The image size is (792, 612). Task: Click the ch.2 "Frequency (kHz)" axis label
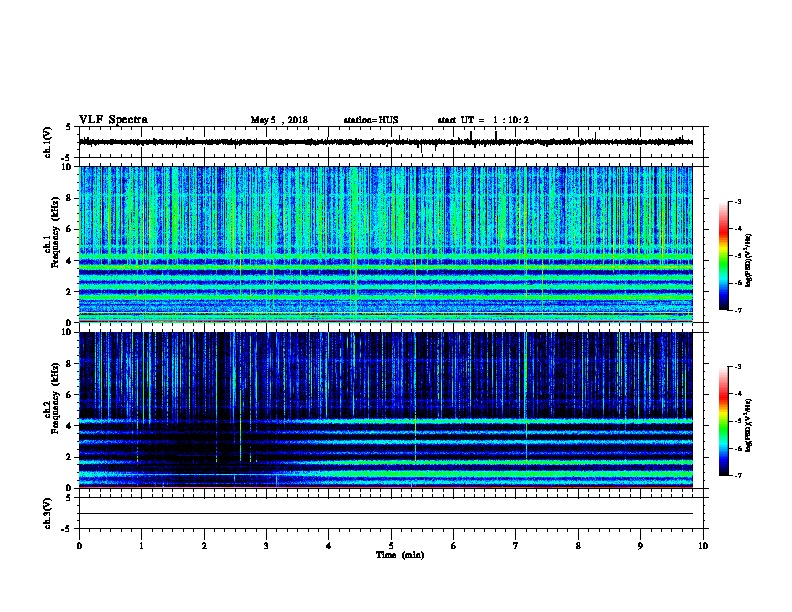tap(55, 398)
